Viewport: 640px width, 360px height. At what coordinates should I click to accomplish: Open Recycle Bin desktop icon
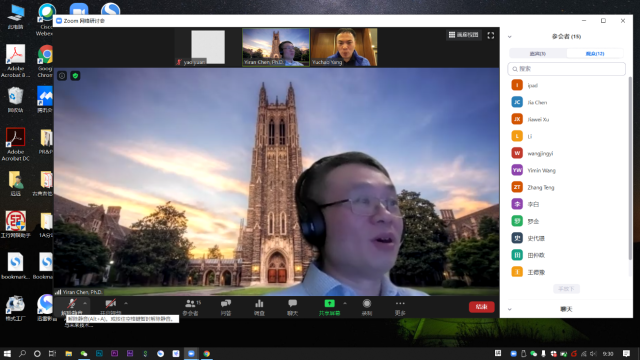click(16, 100)
